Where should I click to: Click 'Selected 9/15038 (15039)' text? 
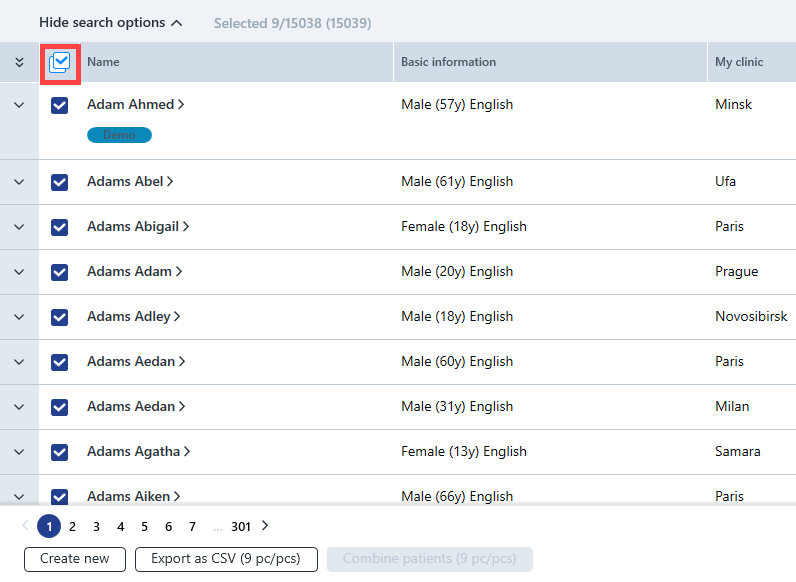click(292, 23)
